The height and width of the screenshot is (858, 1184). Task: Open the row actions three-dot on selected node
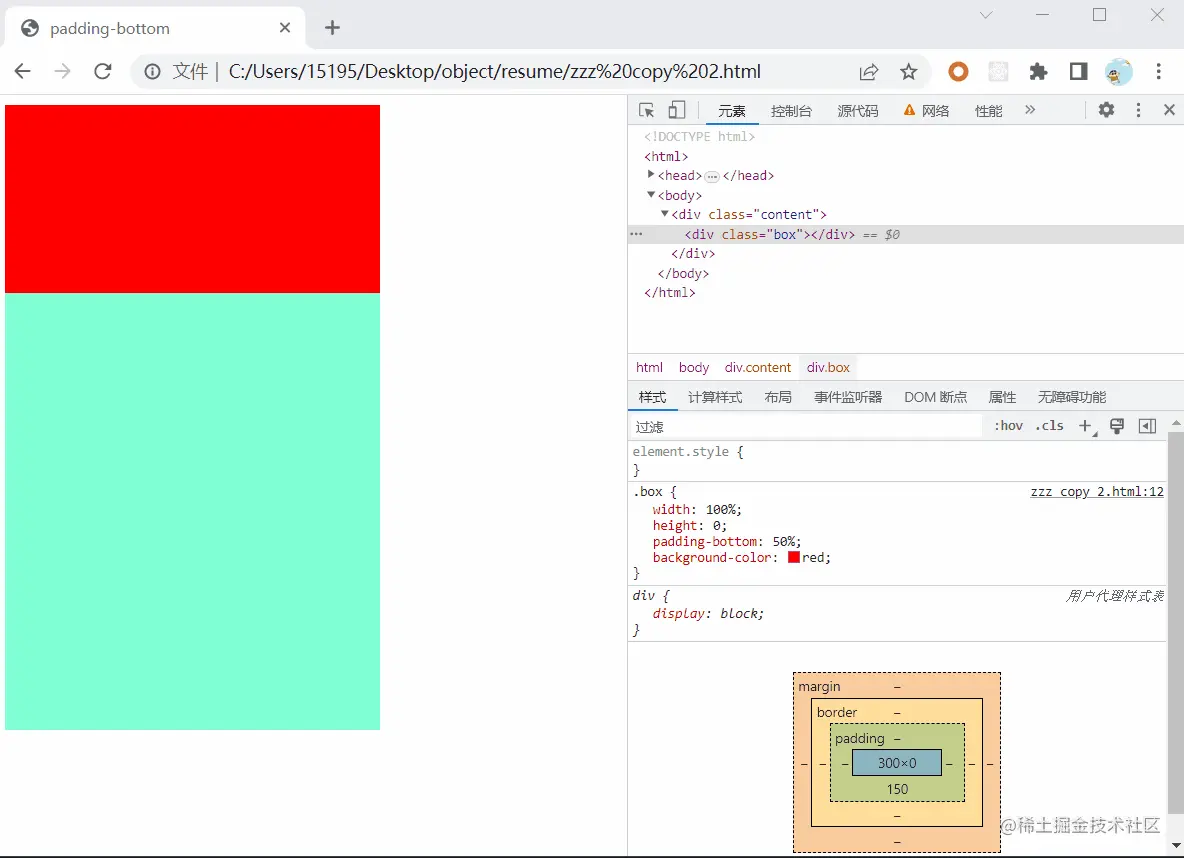tap(637, 234)
